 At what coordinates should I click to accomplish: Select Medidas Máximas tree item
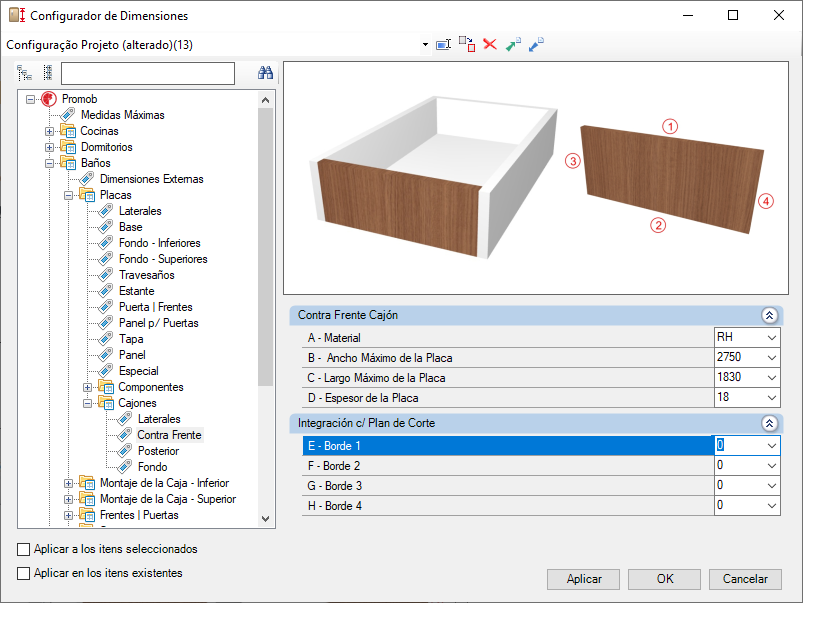click(122, 115)
